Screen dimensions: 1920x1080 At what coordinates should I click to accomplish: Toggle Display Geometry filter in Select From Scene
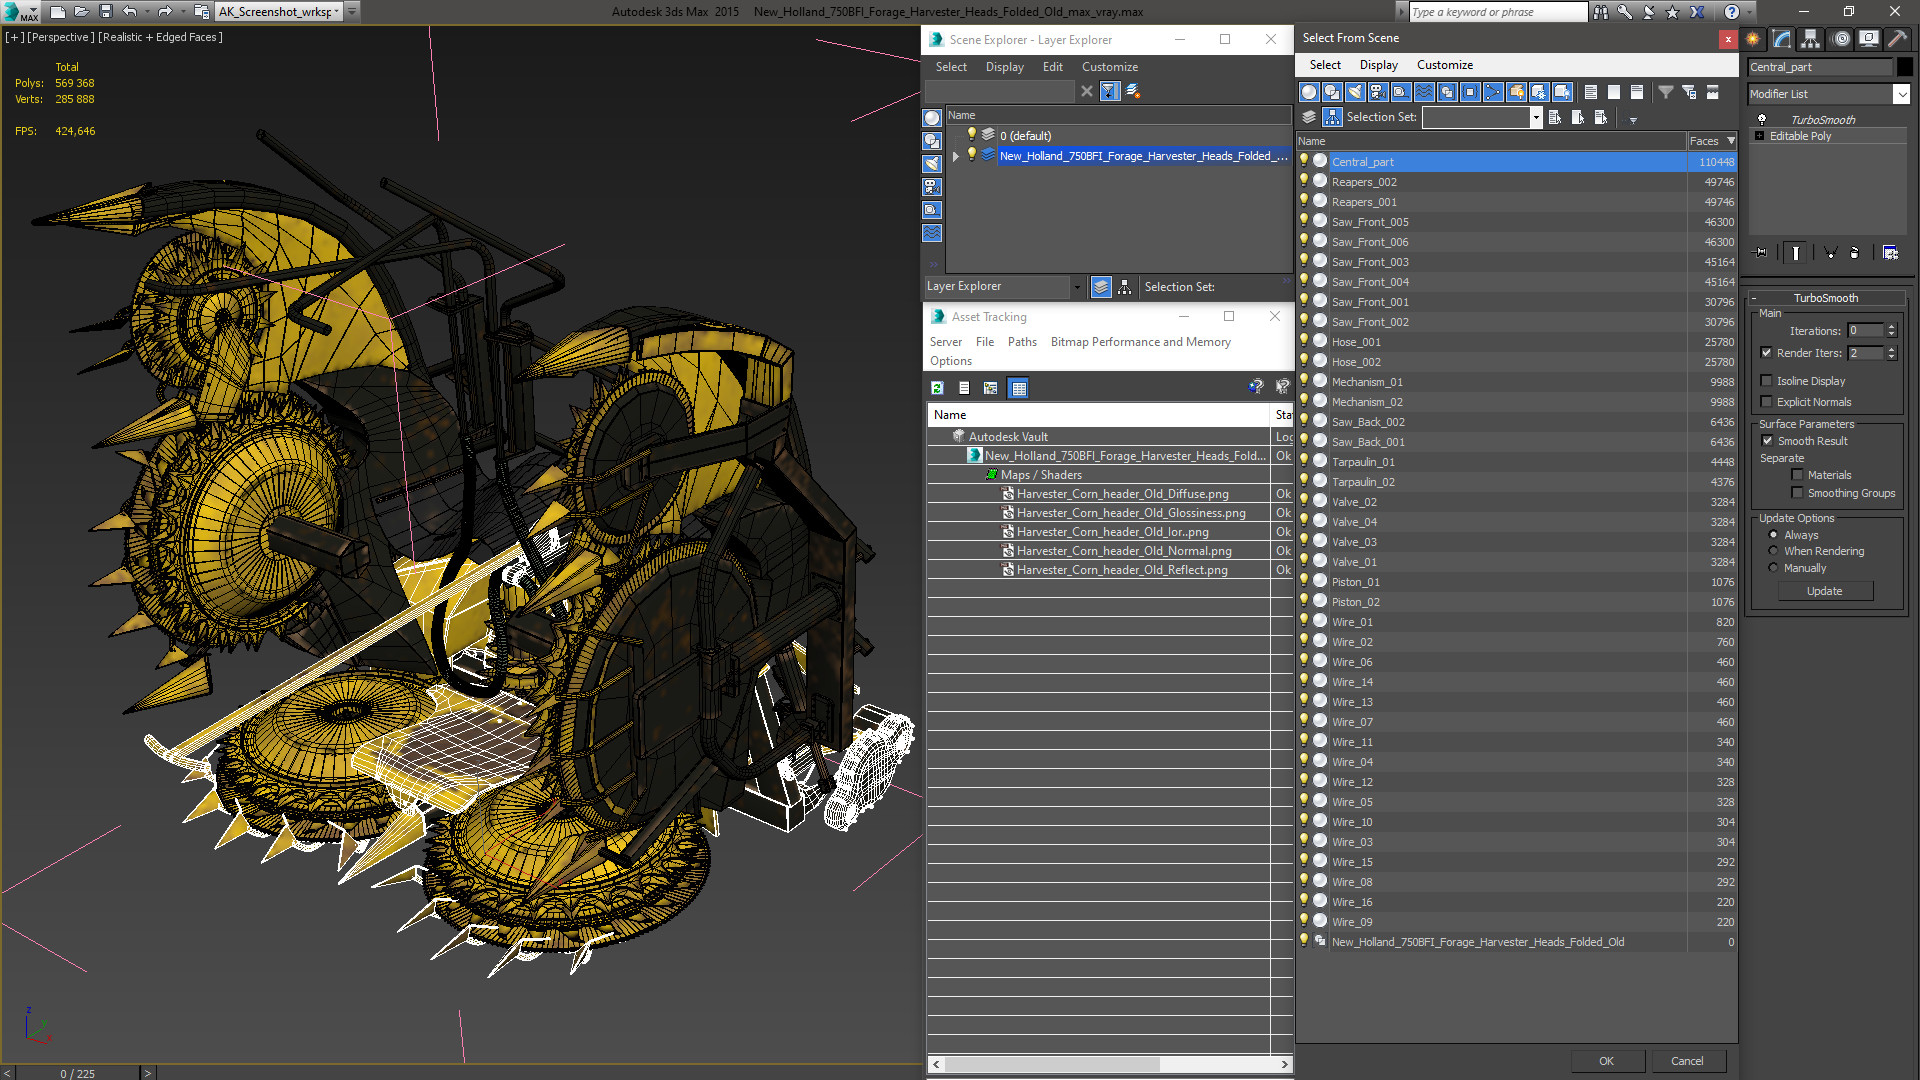(x=1309, y=92)
